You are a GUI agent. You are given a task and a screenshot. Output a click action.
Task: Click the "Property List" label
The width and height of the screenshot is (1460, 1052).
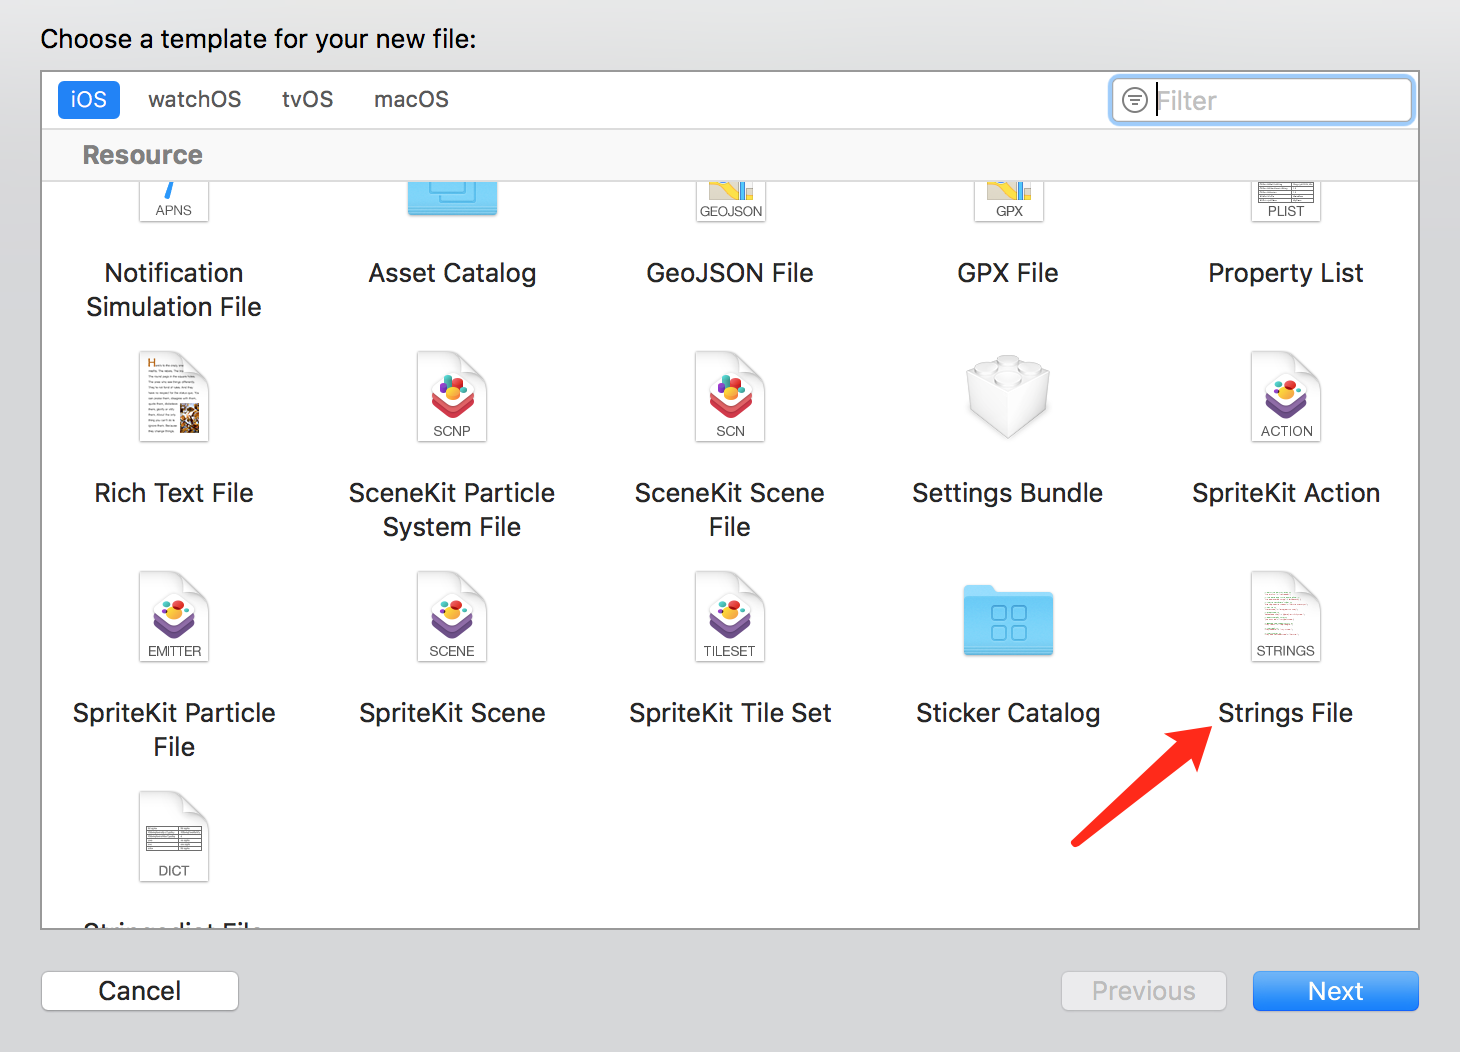(x=1286, y=273)
